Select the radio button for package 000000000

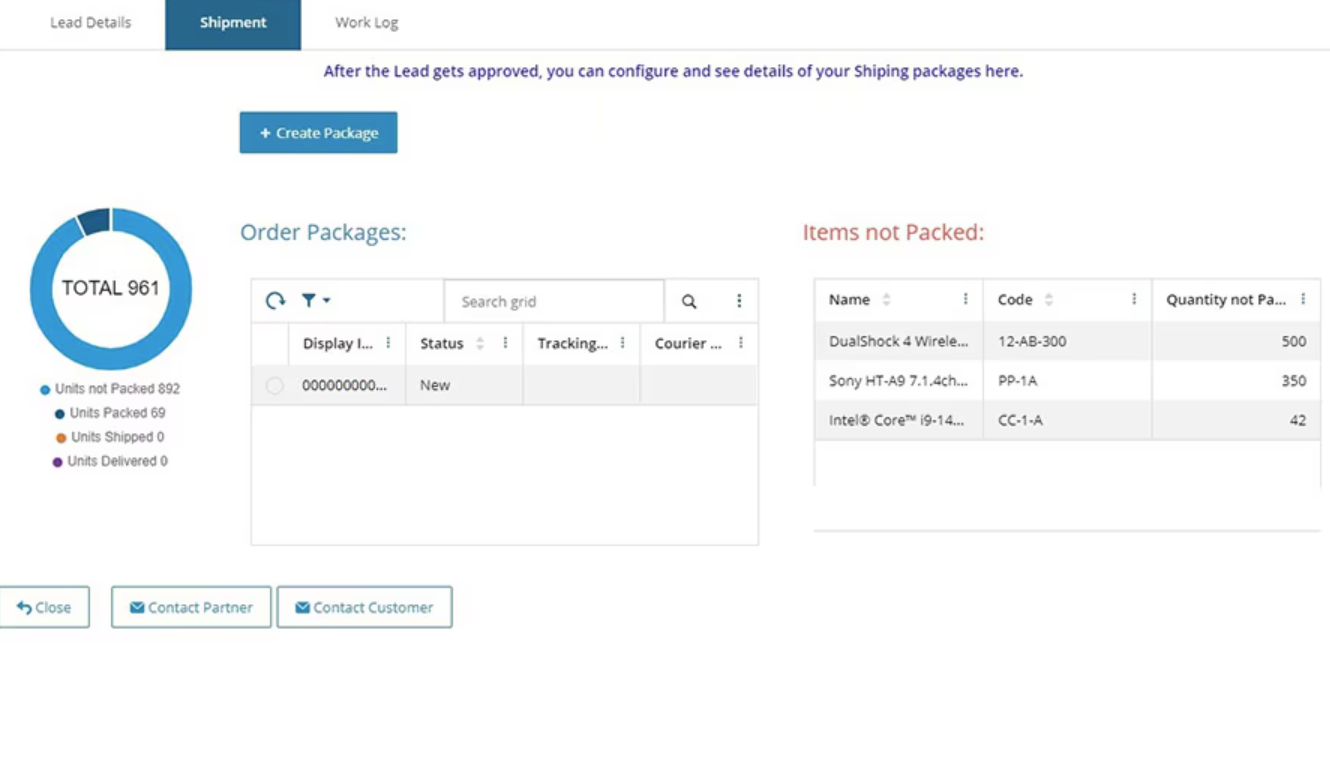point(275,384)
